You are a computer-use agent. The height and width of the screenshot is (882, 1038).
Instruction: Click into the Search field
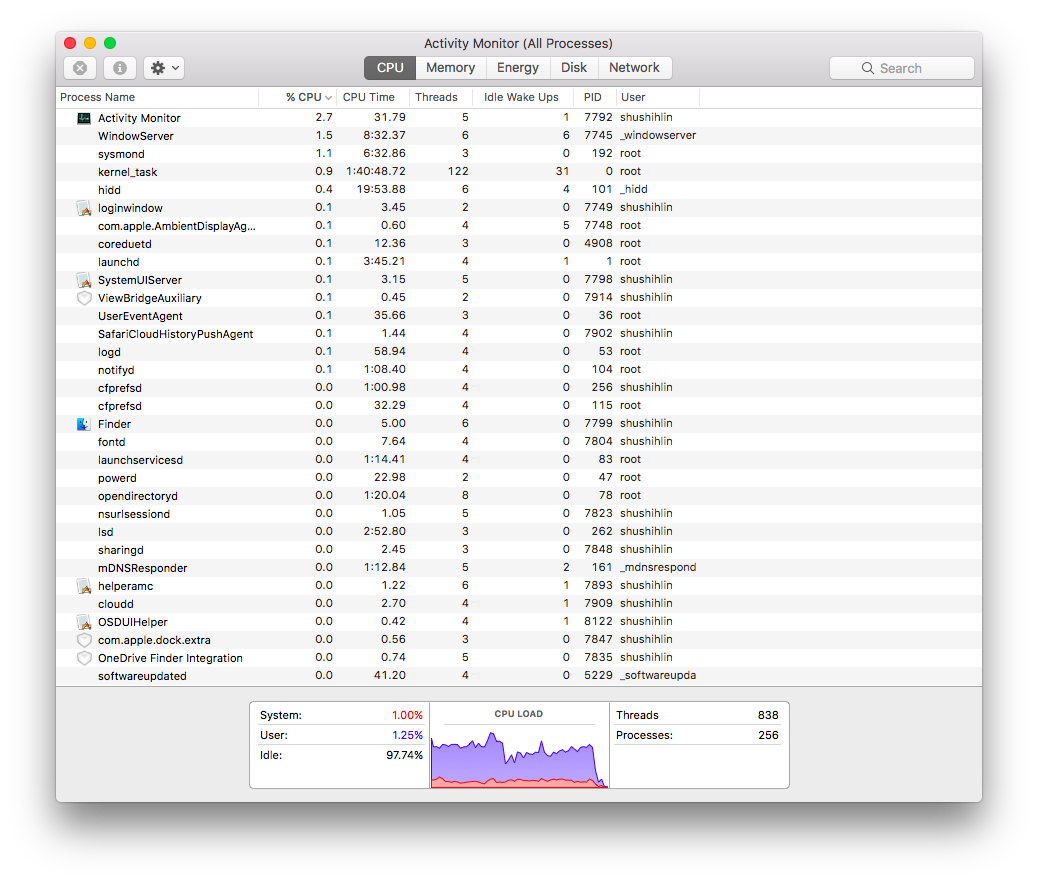(x=902, y=68)
